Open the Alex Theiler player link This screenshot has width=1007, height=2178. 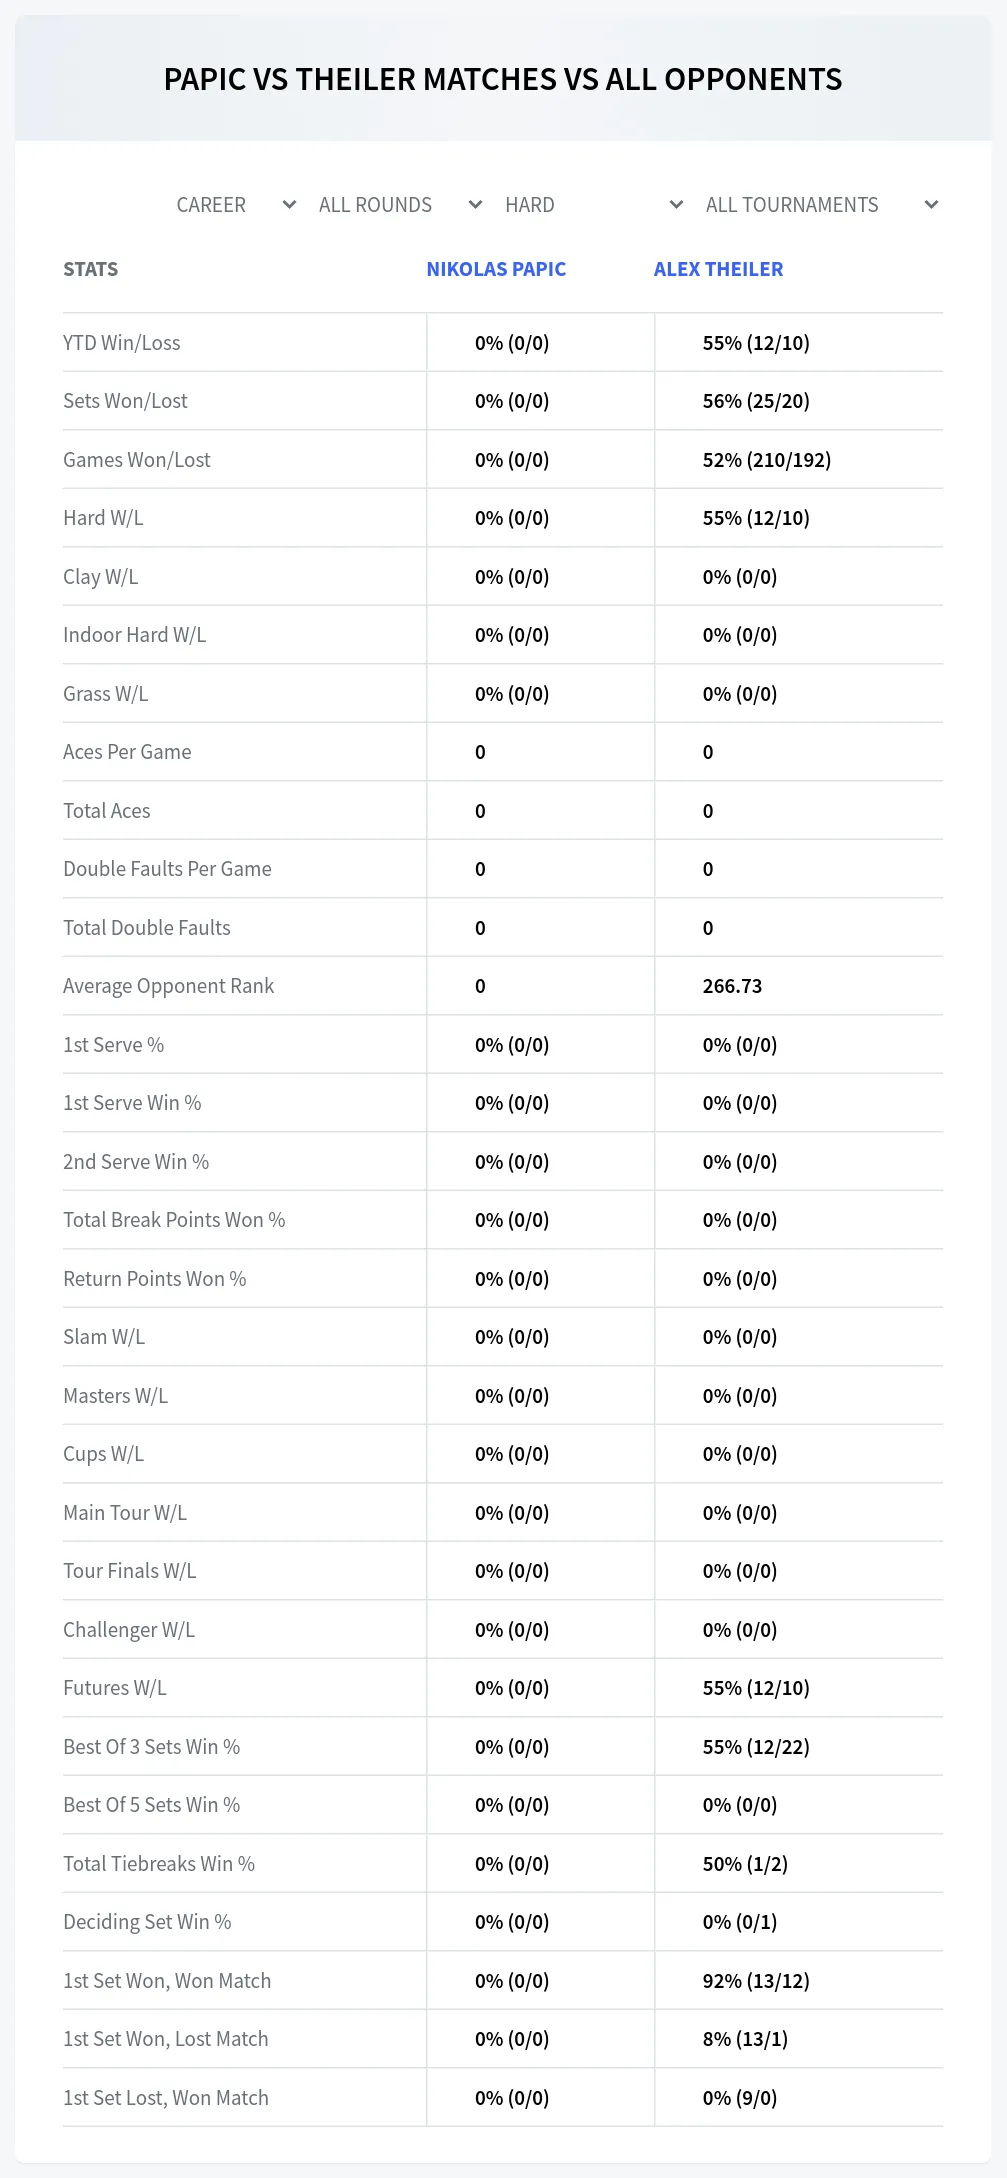(718, 269)
